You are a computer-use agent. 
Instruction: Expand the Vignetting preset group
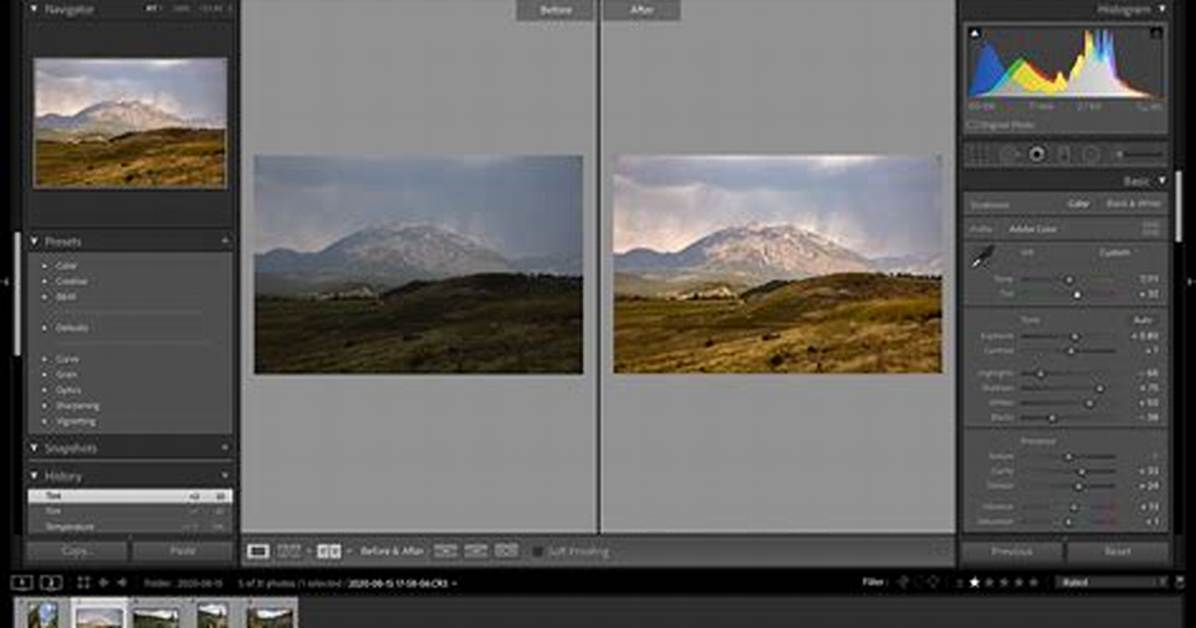pos(44,421)
